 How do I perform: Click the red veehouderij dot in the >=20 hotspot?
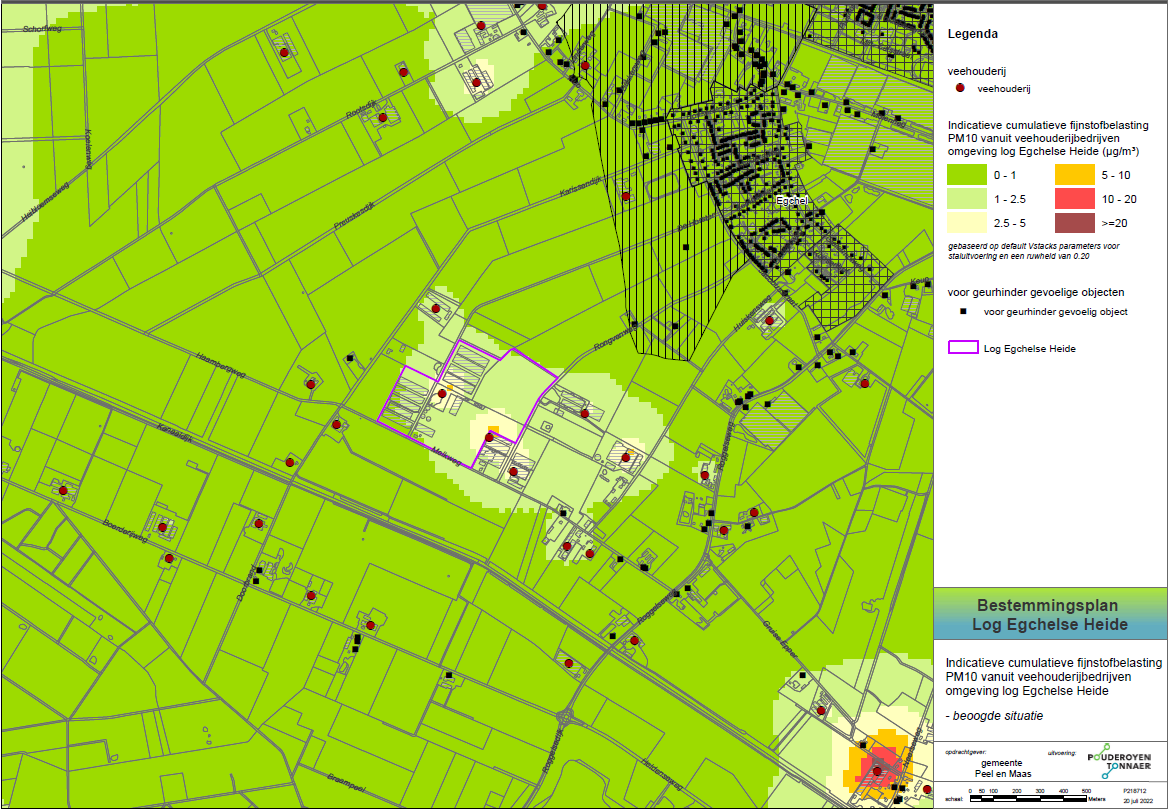point(878,770)
